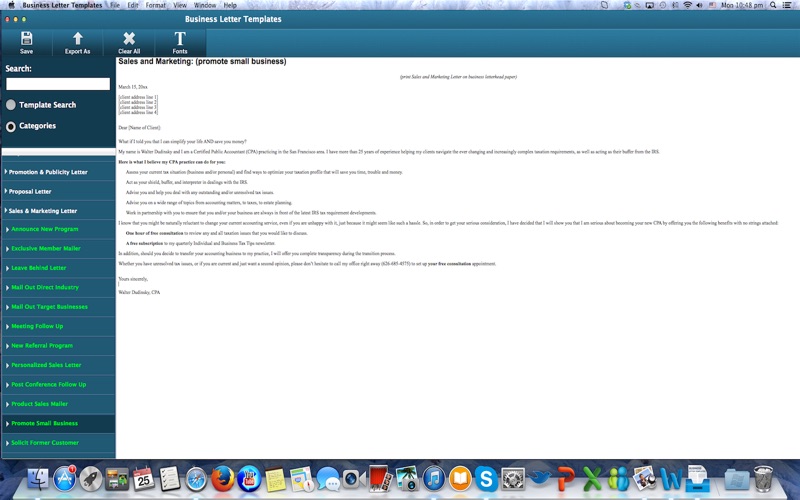Click the Export As arrow icon

(x=78, y=38)
